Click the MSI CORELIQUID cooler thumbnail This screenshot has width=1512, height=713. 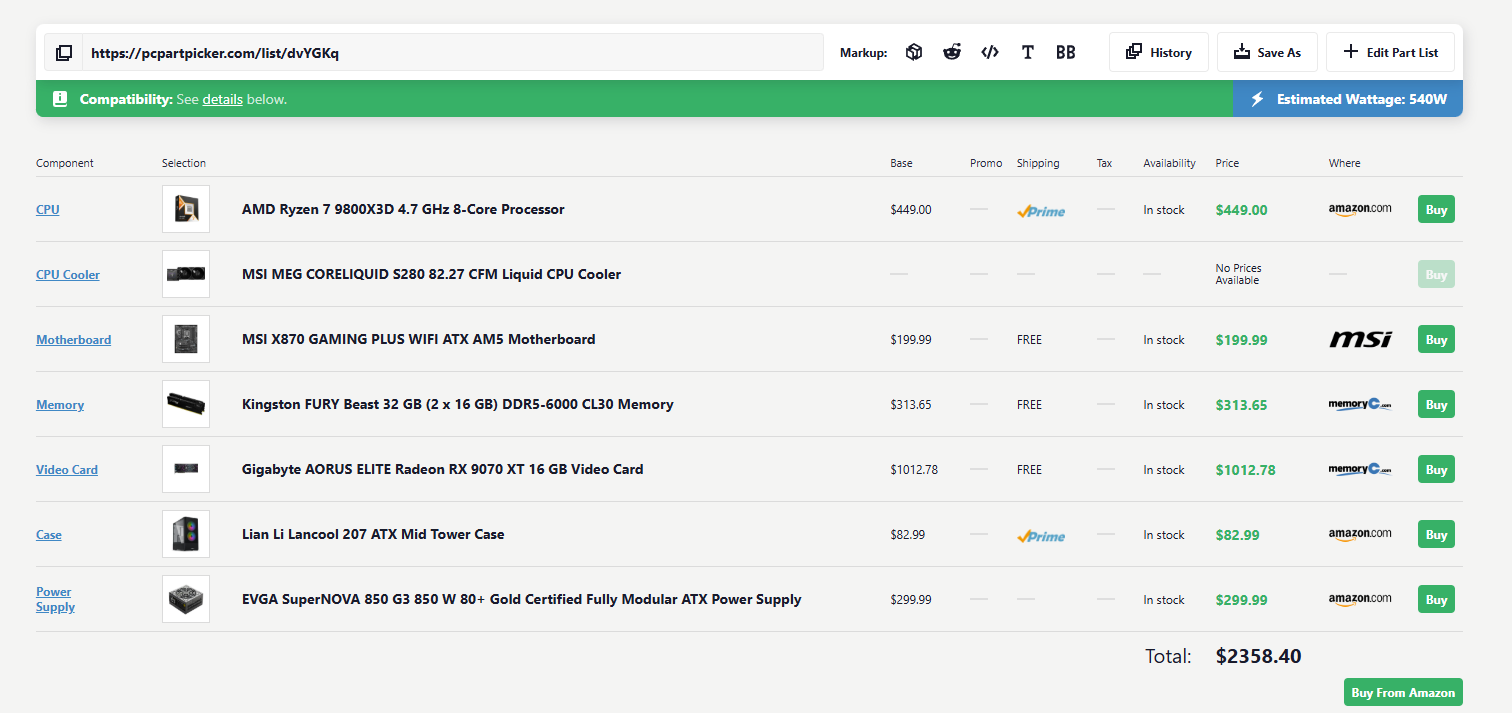[x=186, y=274]
